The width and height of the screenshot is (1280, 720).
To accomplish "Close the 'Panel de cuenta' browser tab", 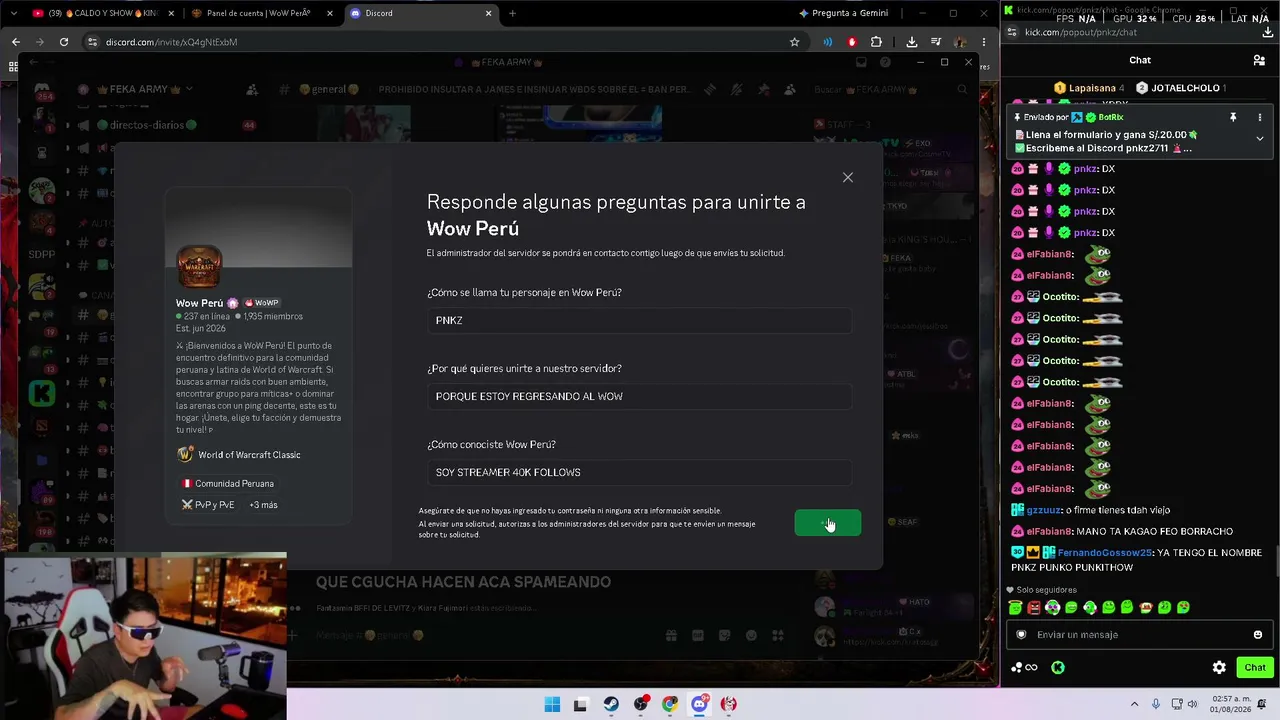I will tap(330, 13).
